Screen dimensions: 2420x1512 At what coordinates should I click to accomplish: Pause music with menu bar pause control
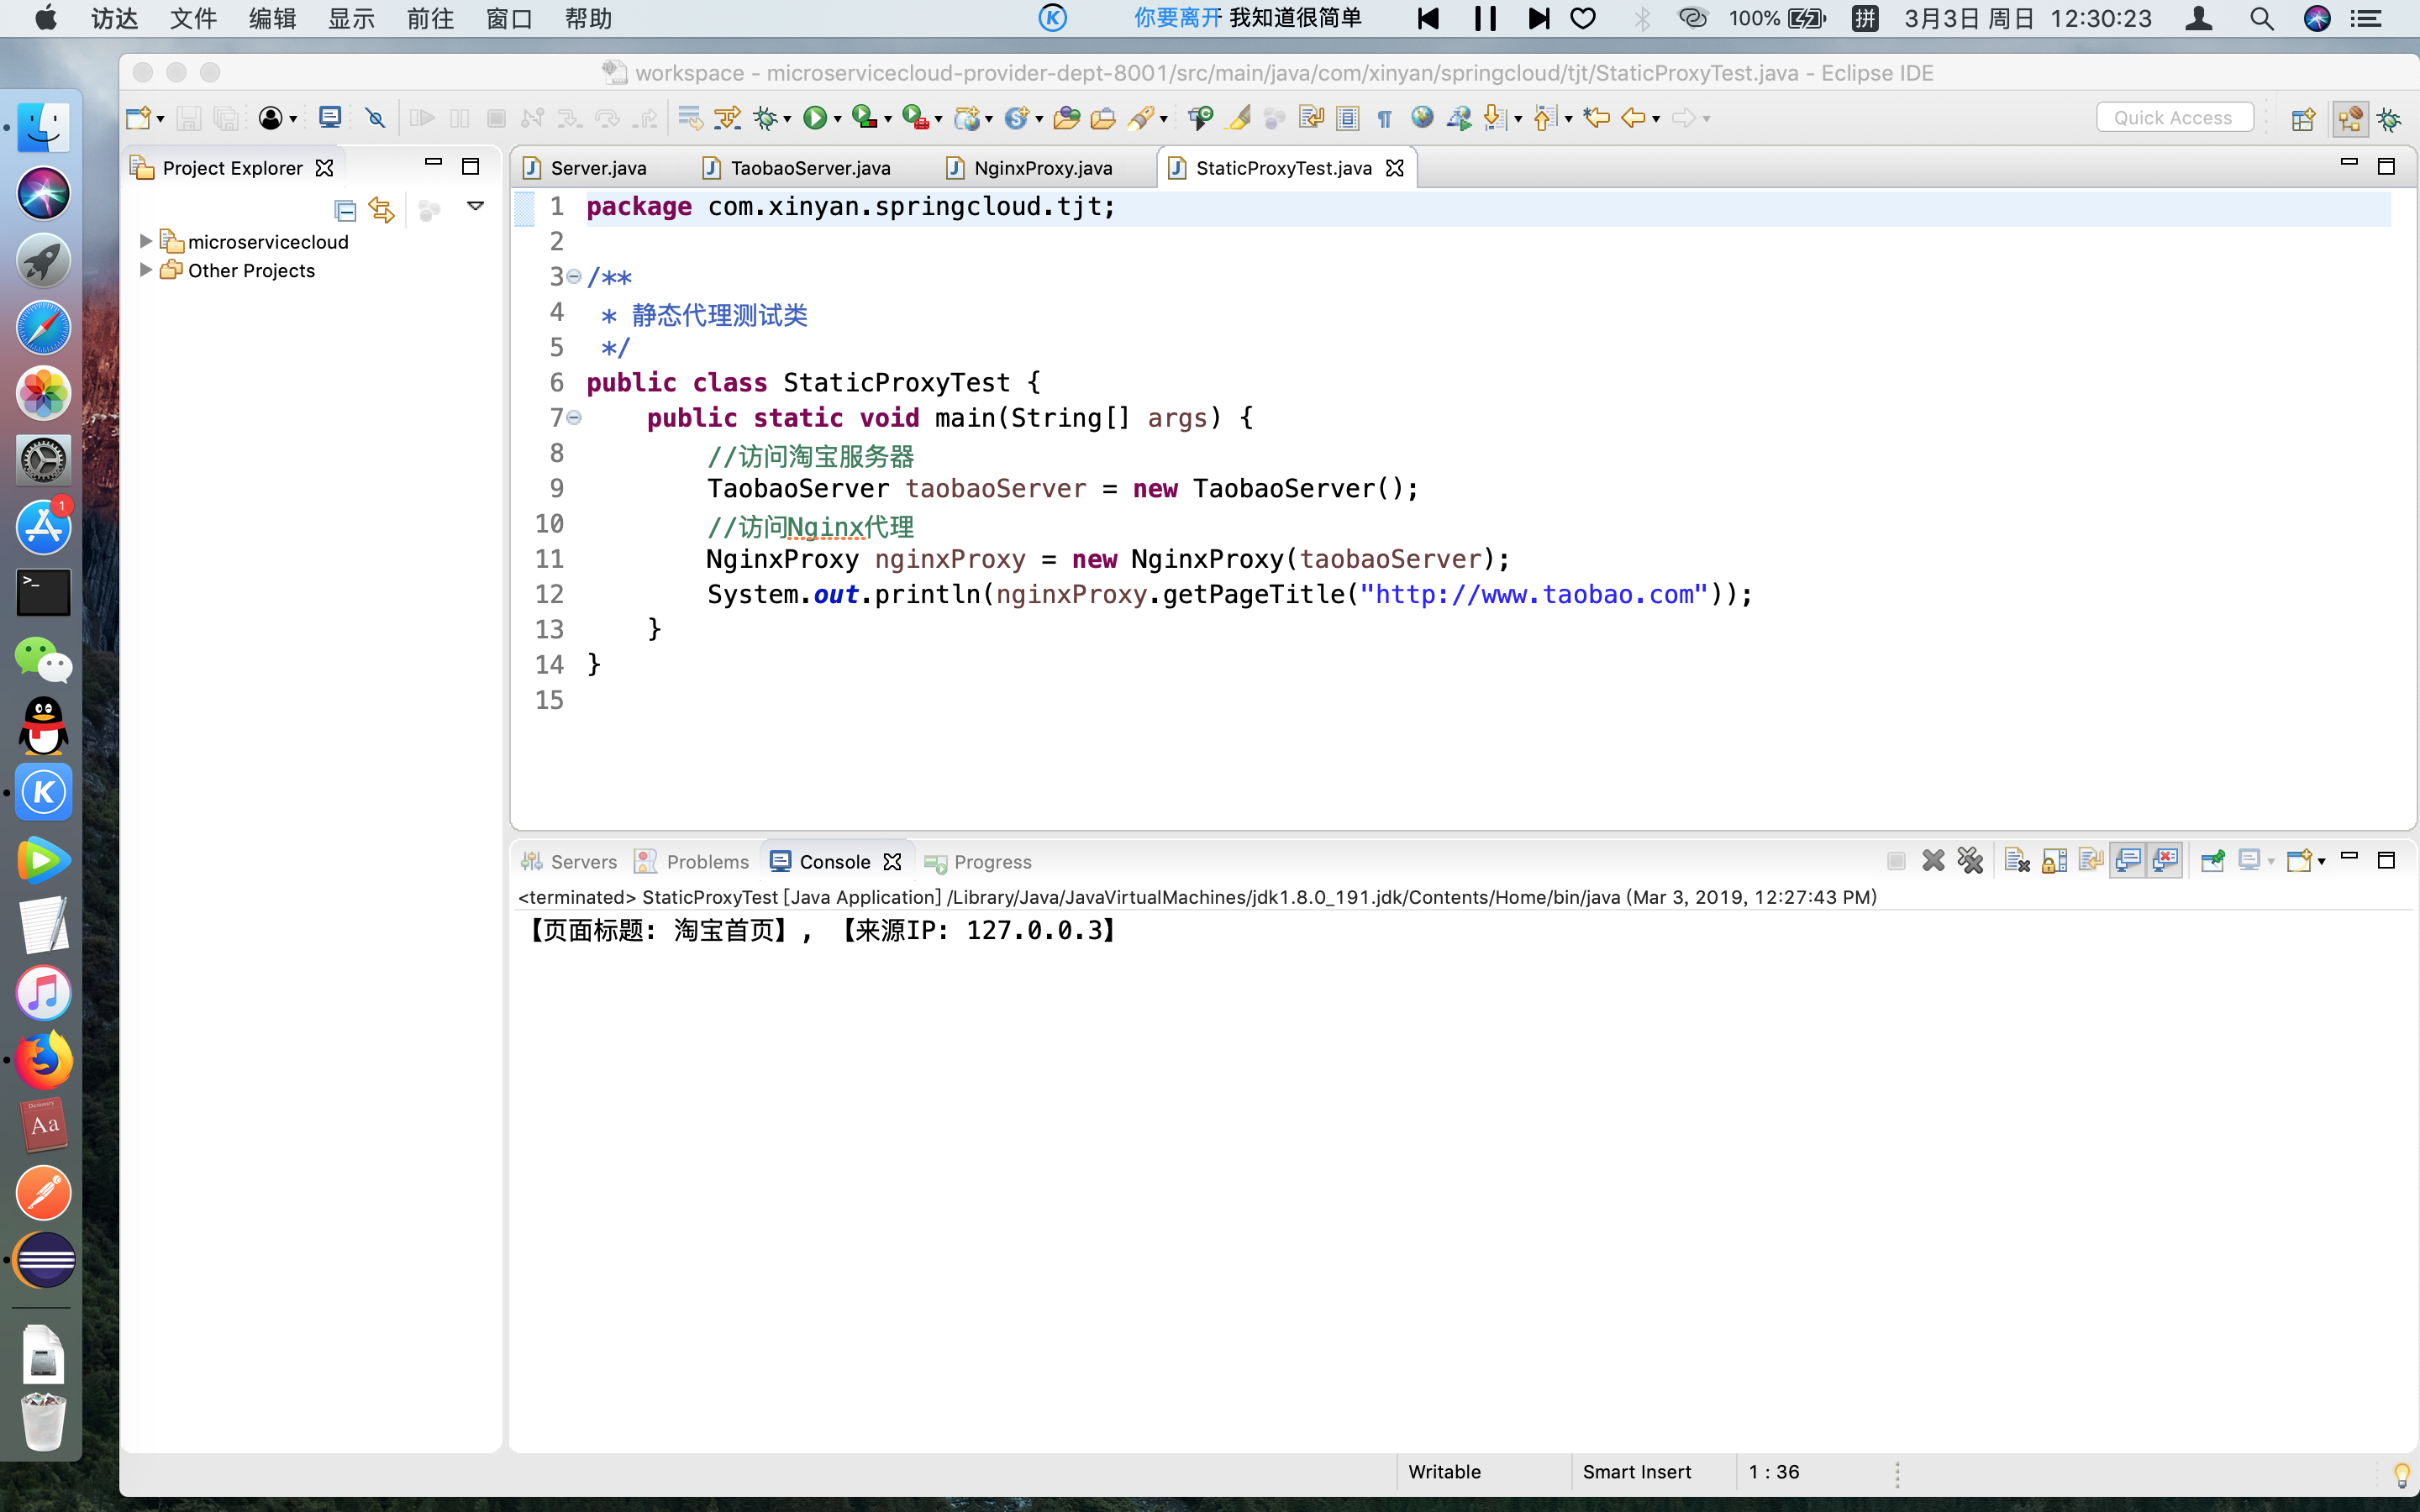(x=1485, y=19)
